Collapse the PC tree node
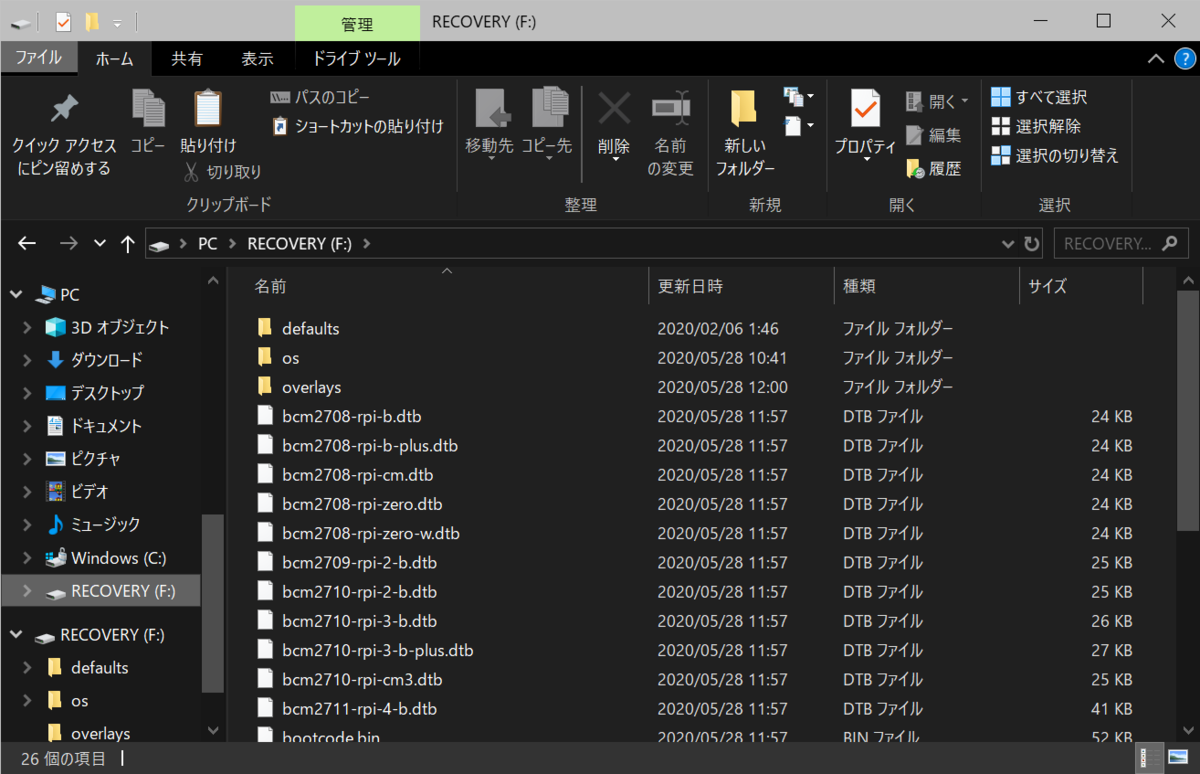 (16, 295)
